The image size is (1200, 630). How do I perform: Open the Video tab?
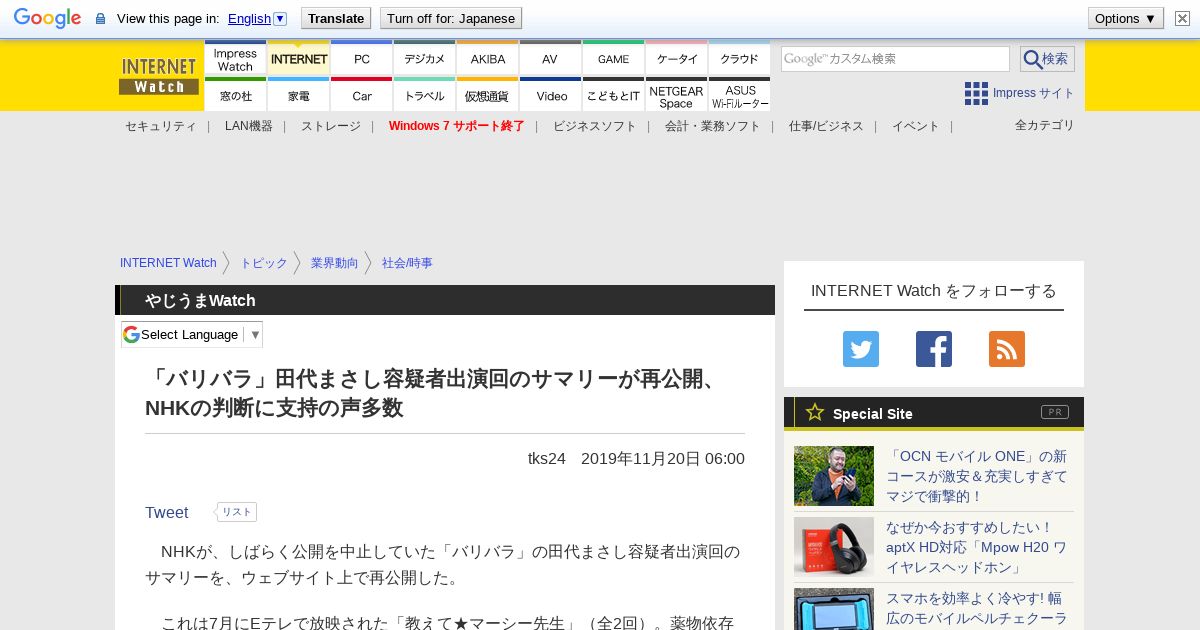pyautogui.click(x=550, y=95)
